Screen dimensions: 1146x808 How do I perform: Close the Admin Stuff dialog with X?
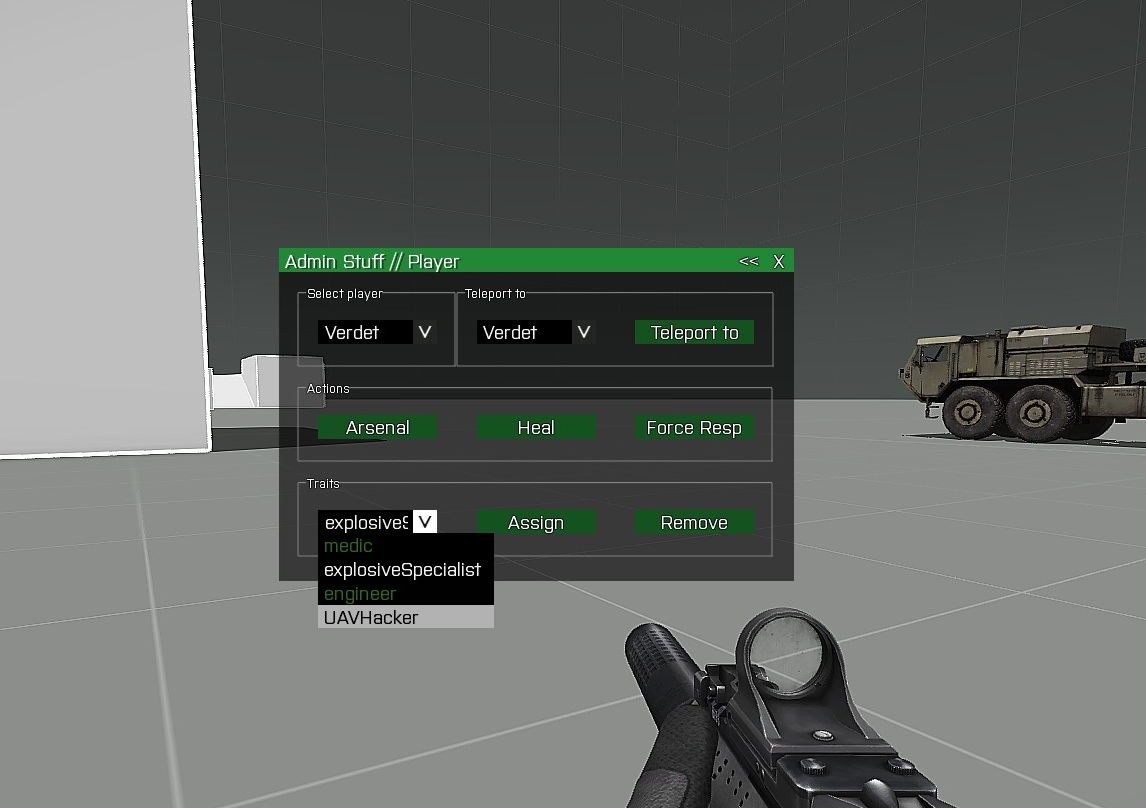779,261
